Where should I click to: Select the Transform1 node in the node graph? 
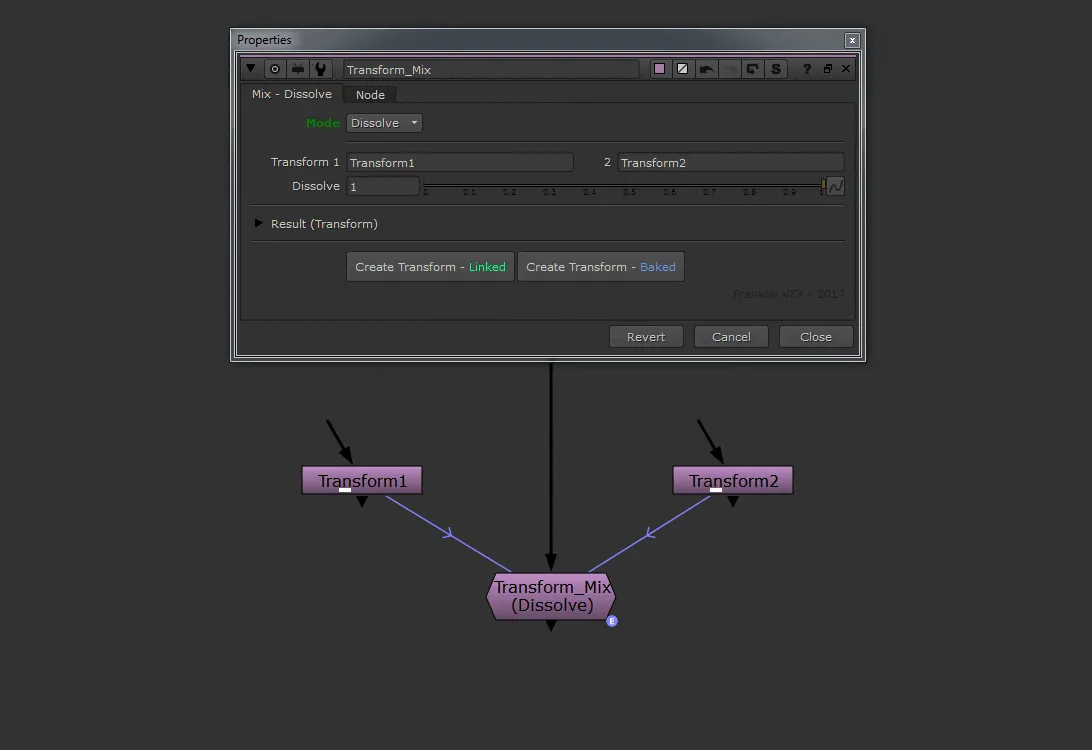point(361,480)
